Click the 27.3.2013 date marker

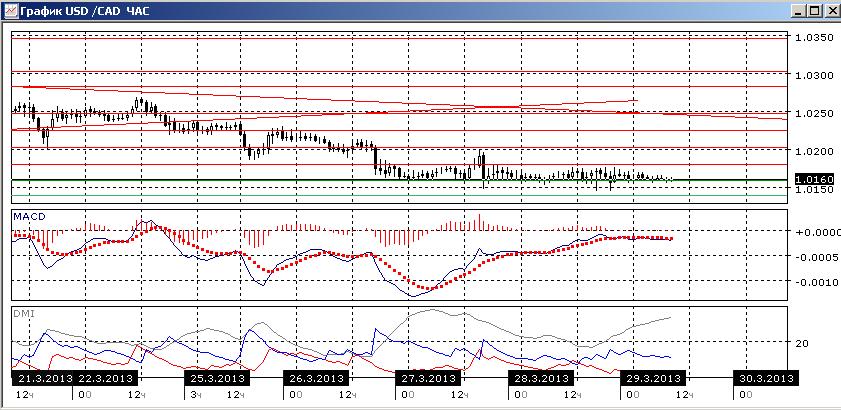point(429,378)
